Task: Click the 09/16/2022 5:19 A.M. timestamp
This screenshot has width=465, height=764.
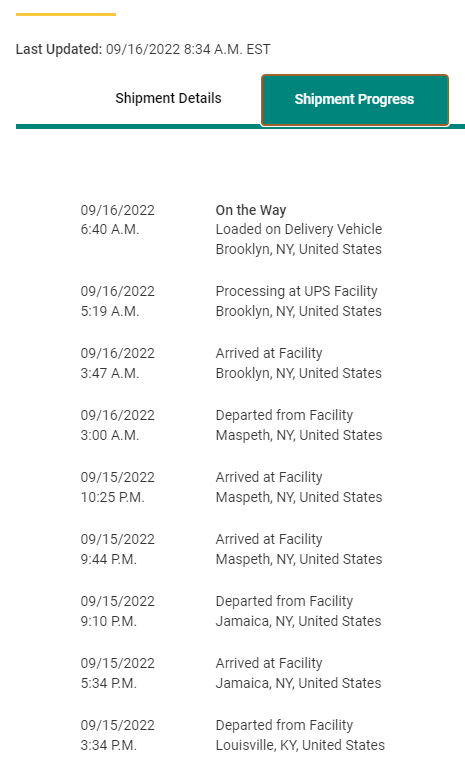Action: [117, 301]
